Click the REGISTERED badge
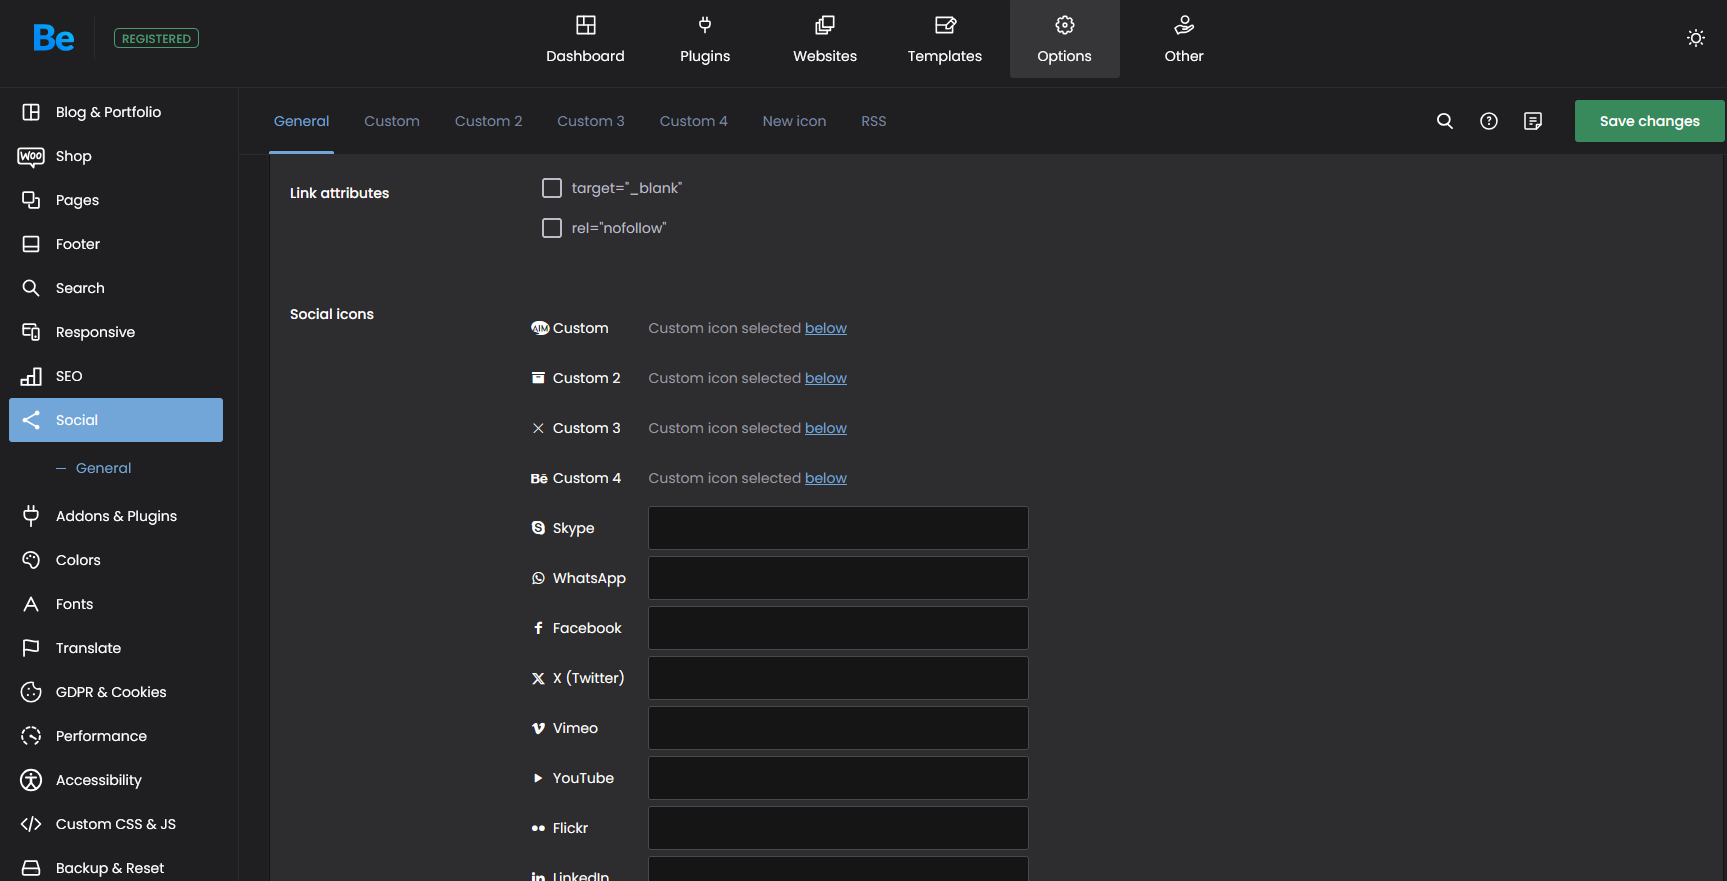 [x=156, y=38]
